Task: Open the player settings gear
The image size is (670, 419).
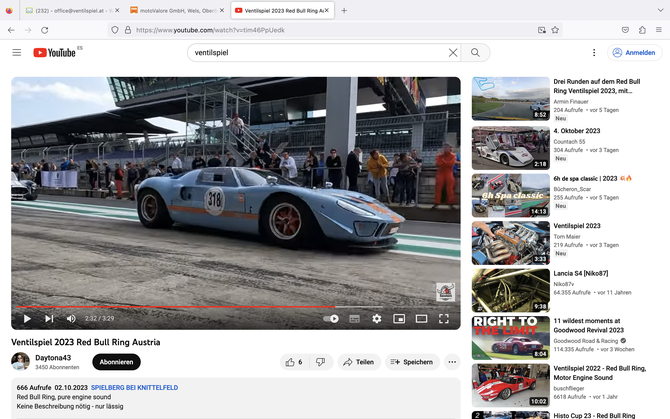Action: click(x=376, y=319)
